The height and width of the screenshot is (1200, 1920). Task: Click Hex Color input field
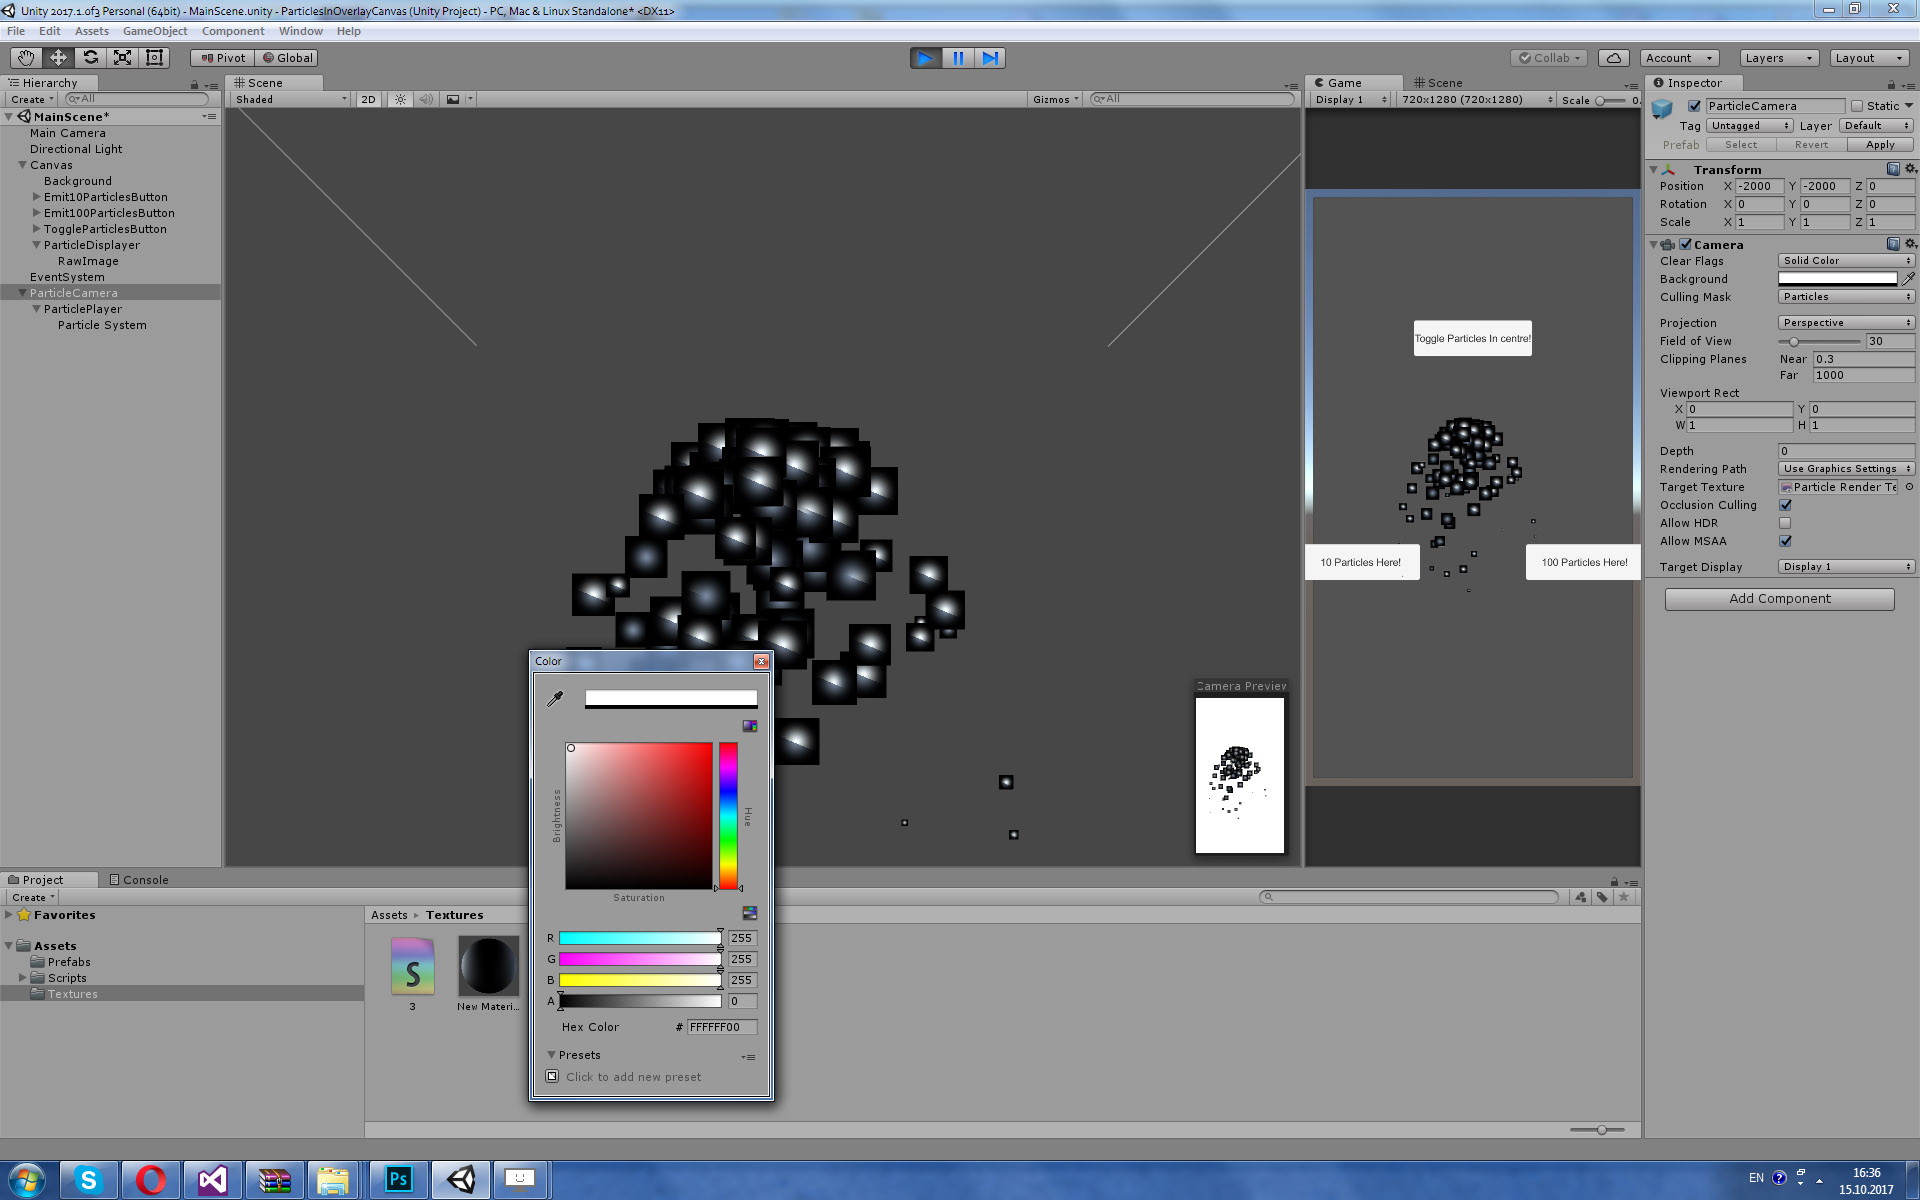(x=722, y=1027)
